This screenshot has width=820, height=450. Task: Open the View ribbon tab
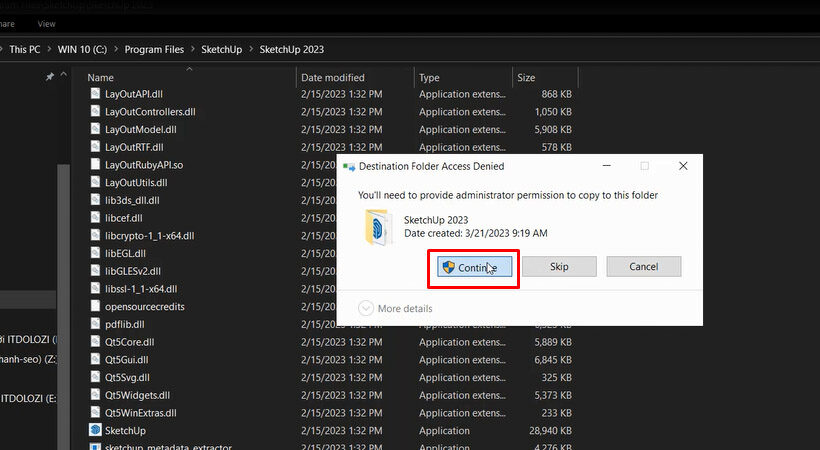click(x=46, y=23)
